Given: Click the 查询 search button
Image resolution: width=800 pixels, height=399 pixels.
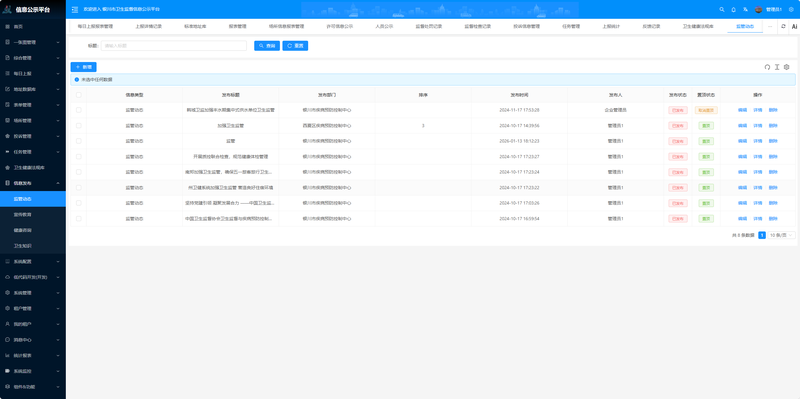Looking at the screenshot, I should (x=267, y=46).
